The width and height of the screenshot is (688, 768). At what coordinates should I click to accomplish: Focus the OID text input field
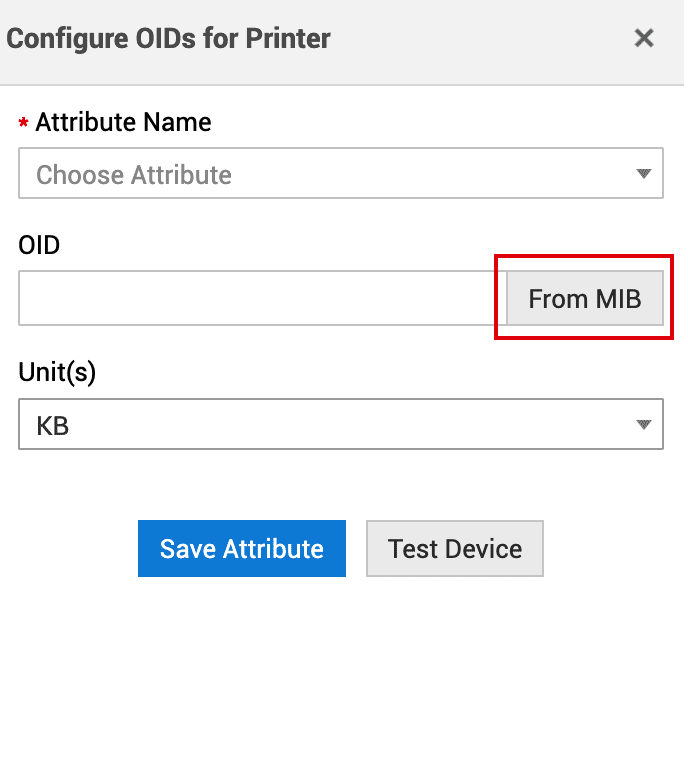coord(262,298)
